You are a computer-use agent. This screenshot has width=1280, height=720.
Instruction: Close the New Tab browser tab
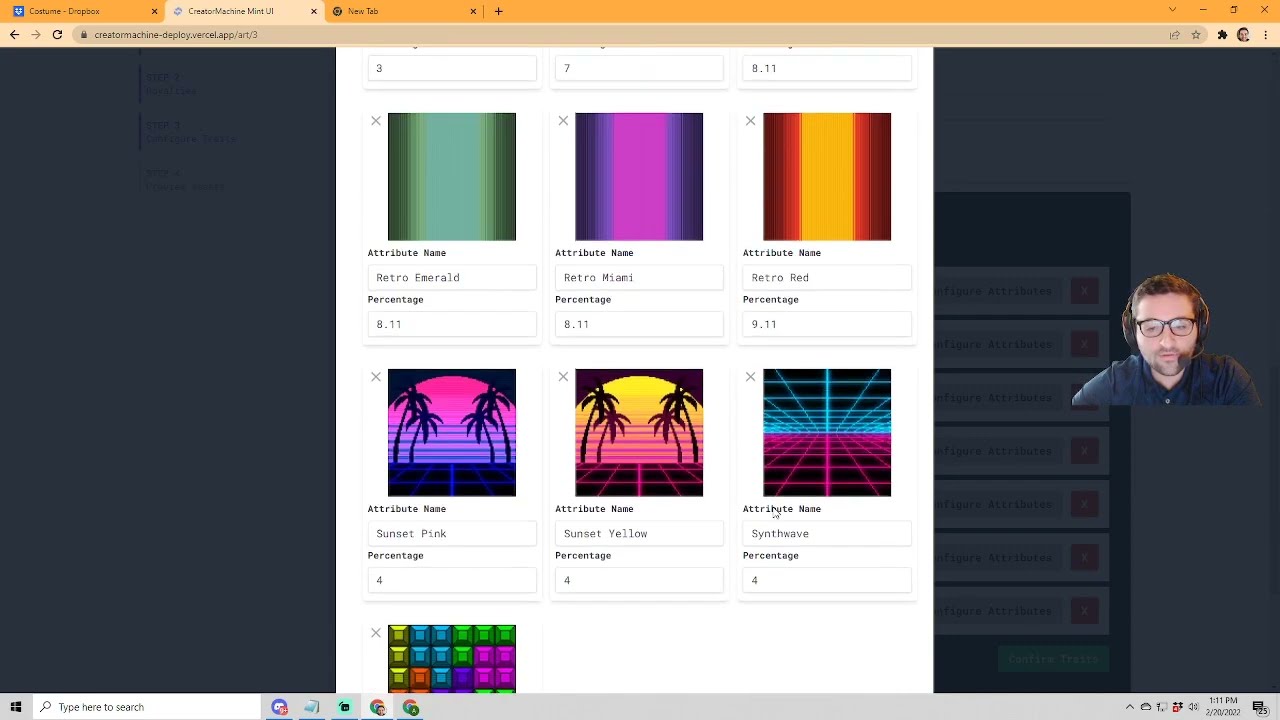(x=474, y=11)
